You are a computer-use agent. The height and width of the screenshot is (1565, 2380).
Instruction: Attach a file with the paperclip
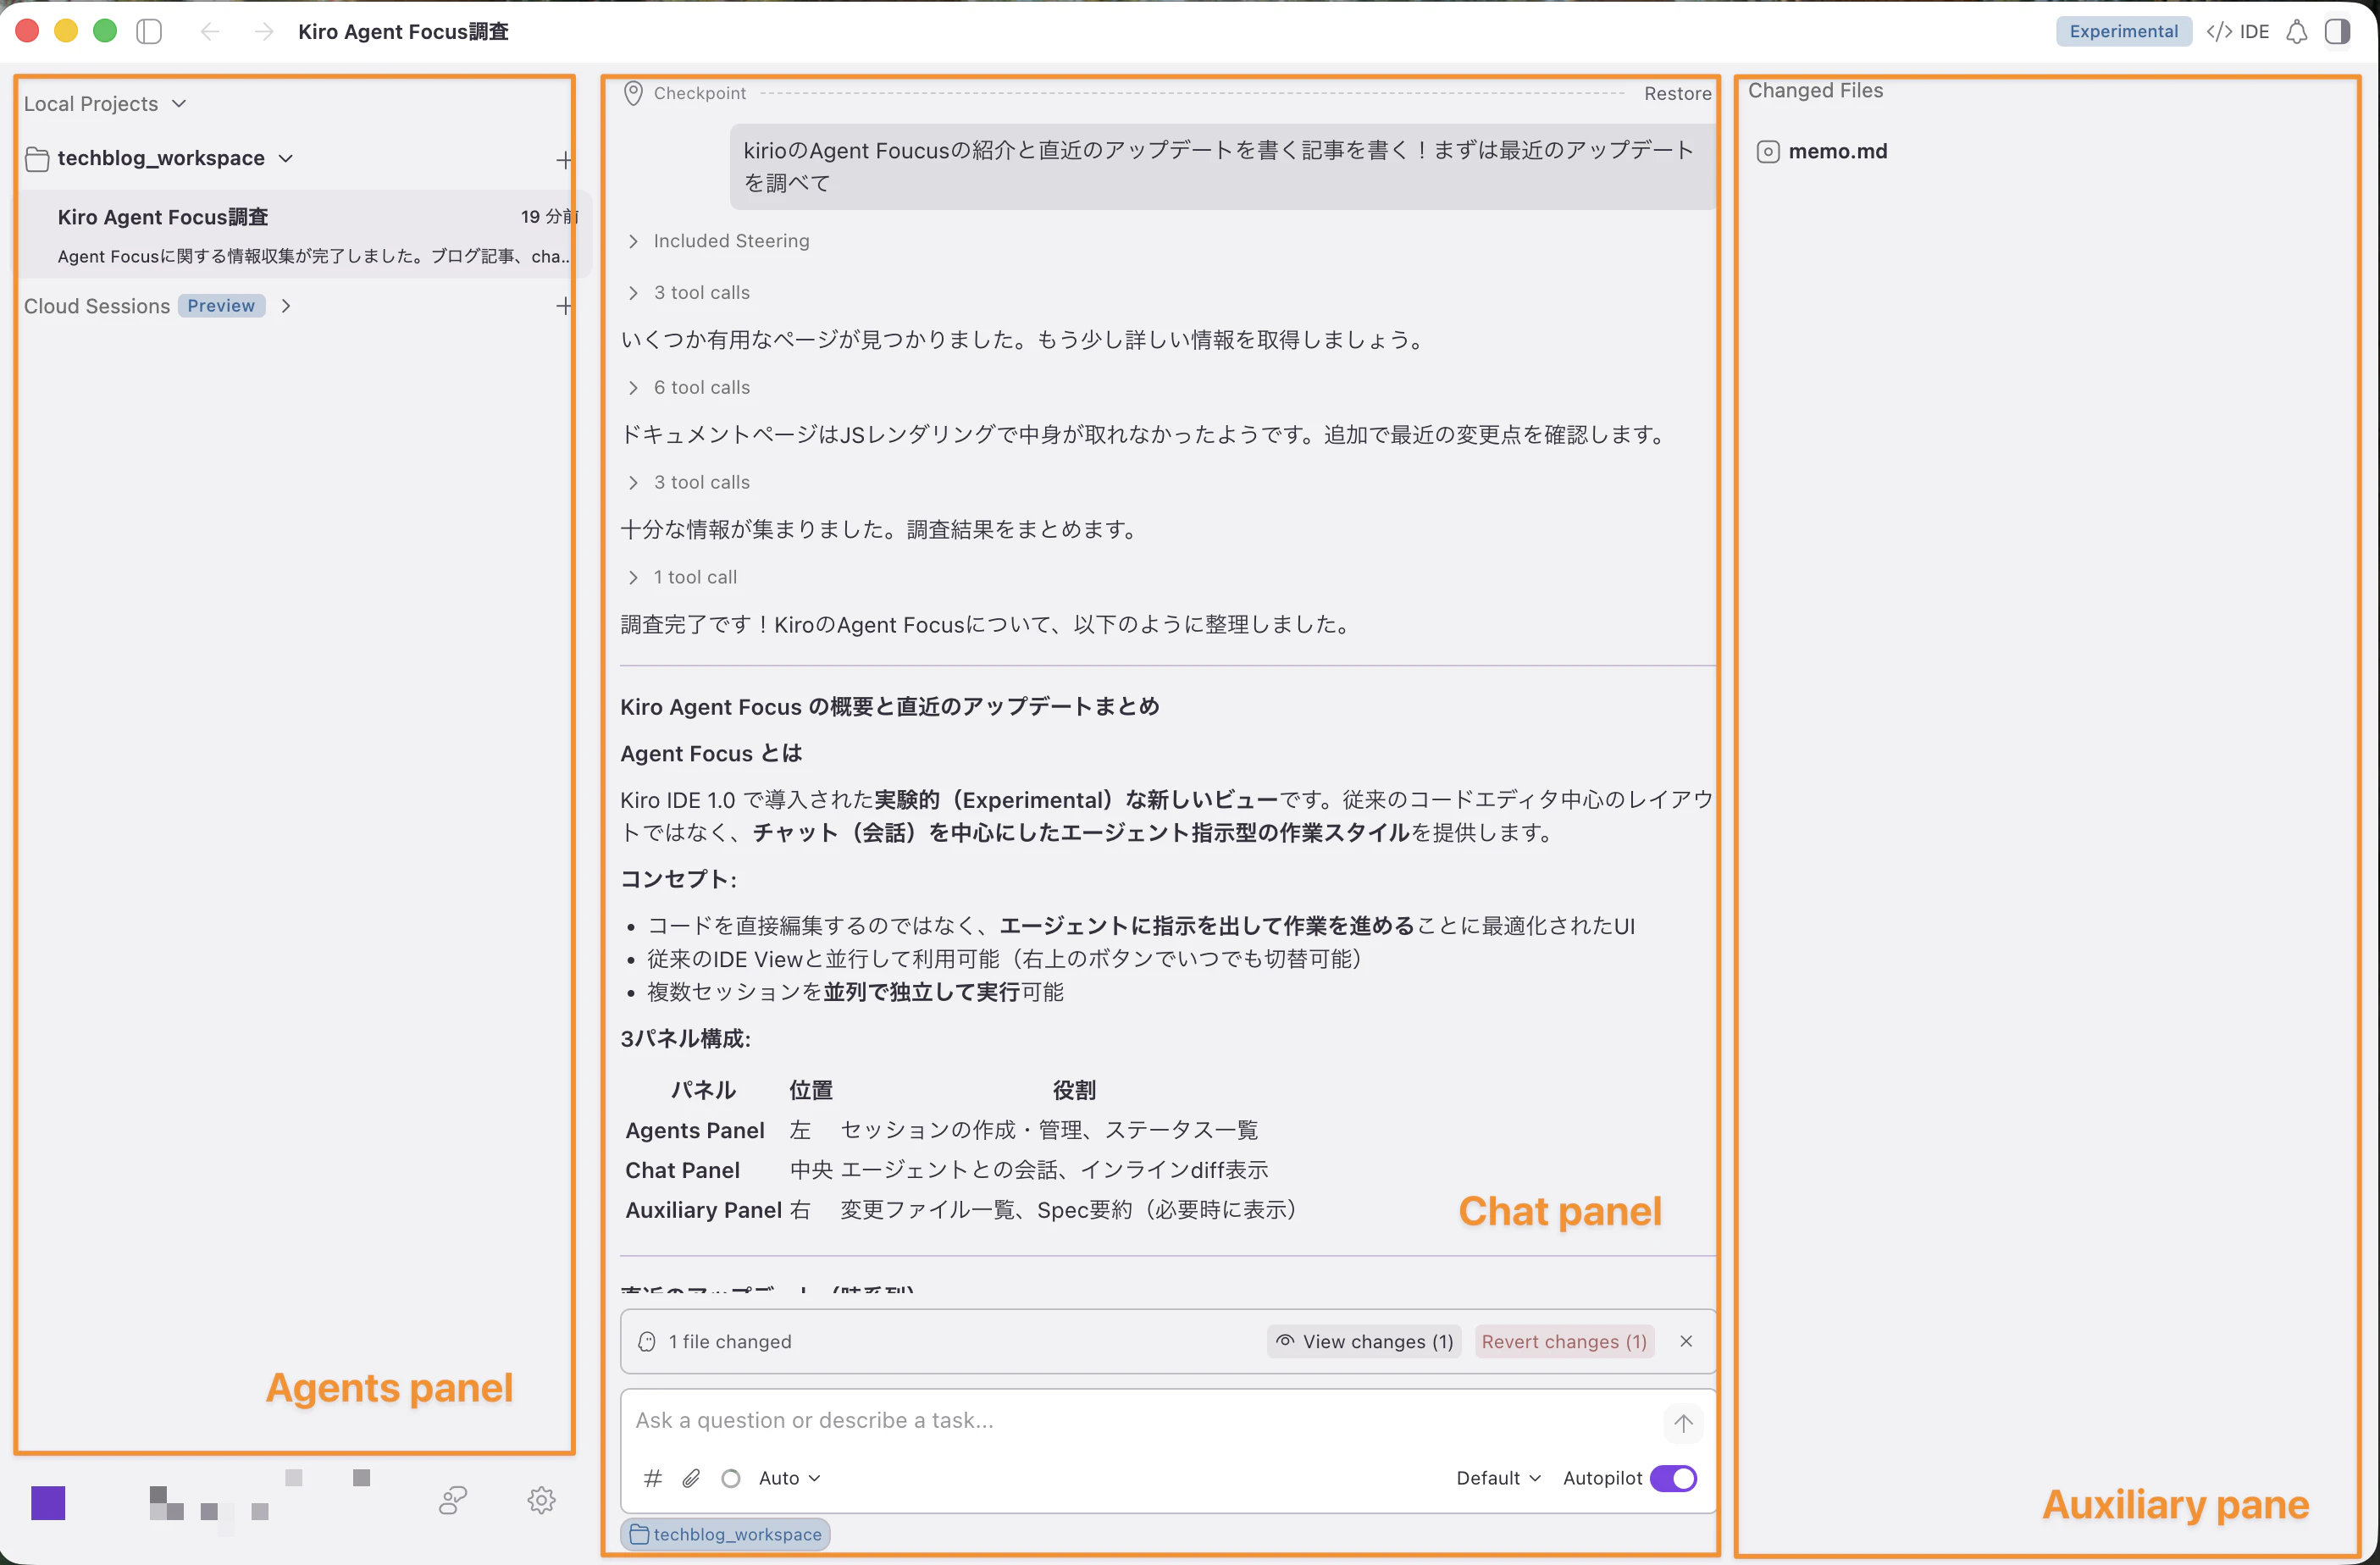691,1479
